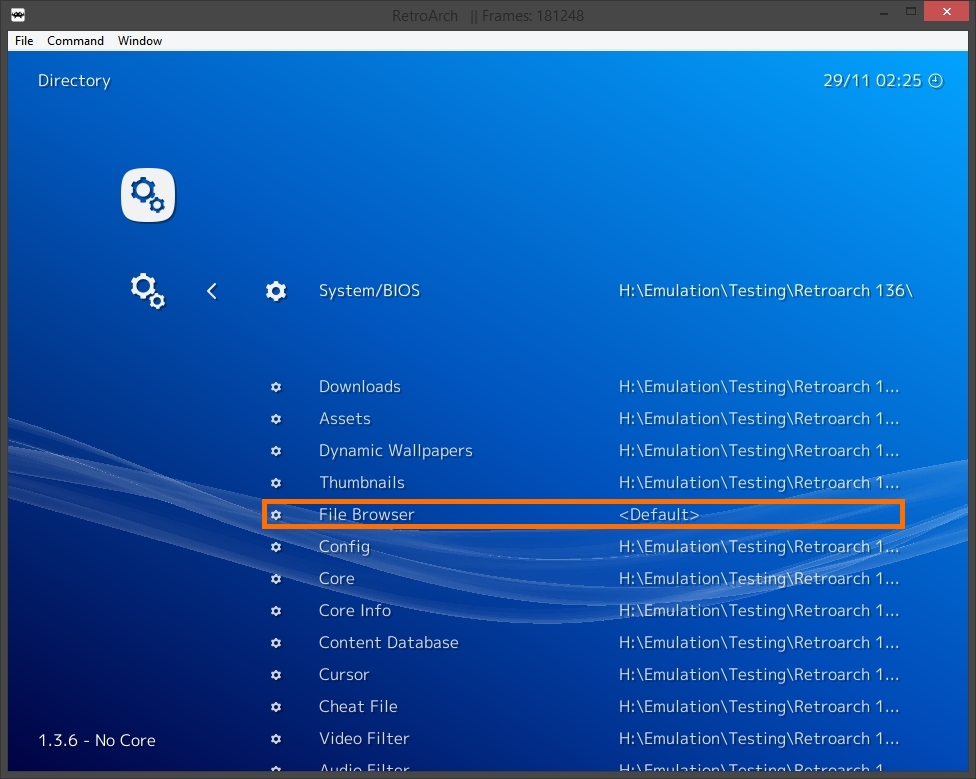Minimize the RetroArch window

click(883, 13)
